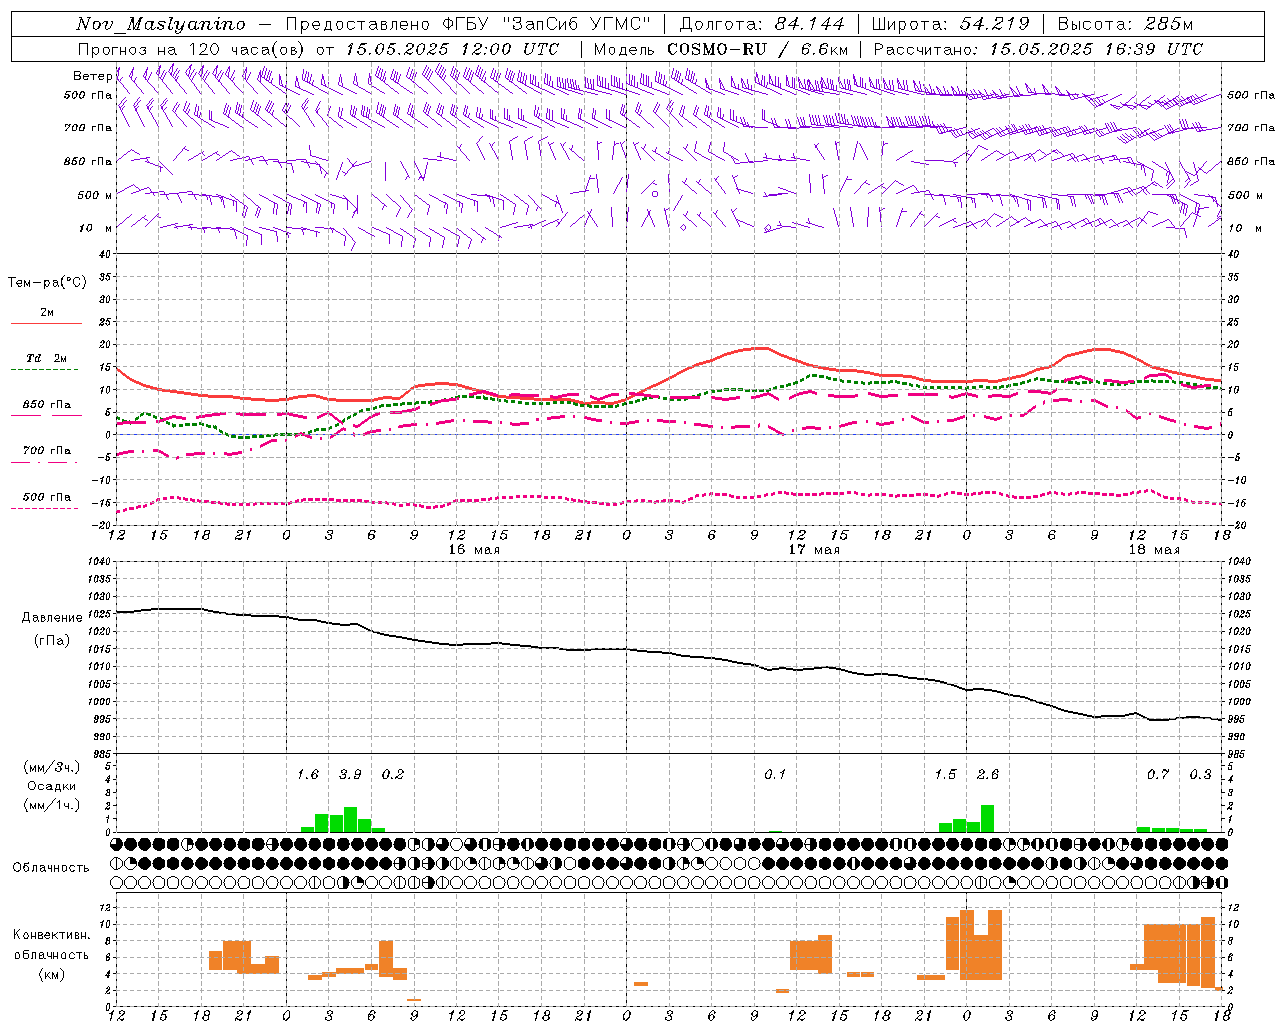Click the "Ветер" wind panel label
Screen dimensions: 1280x1024
92,76
